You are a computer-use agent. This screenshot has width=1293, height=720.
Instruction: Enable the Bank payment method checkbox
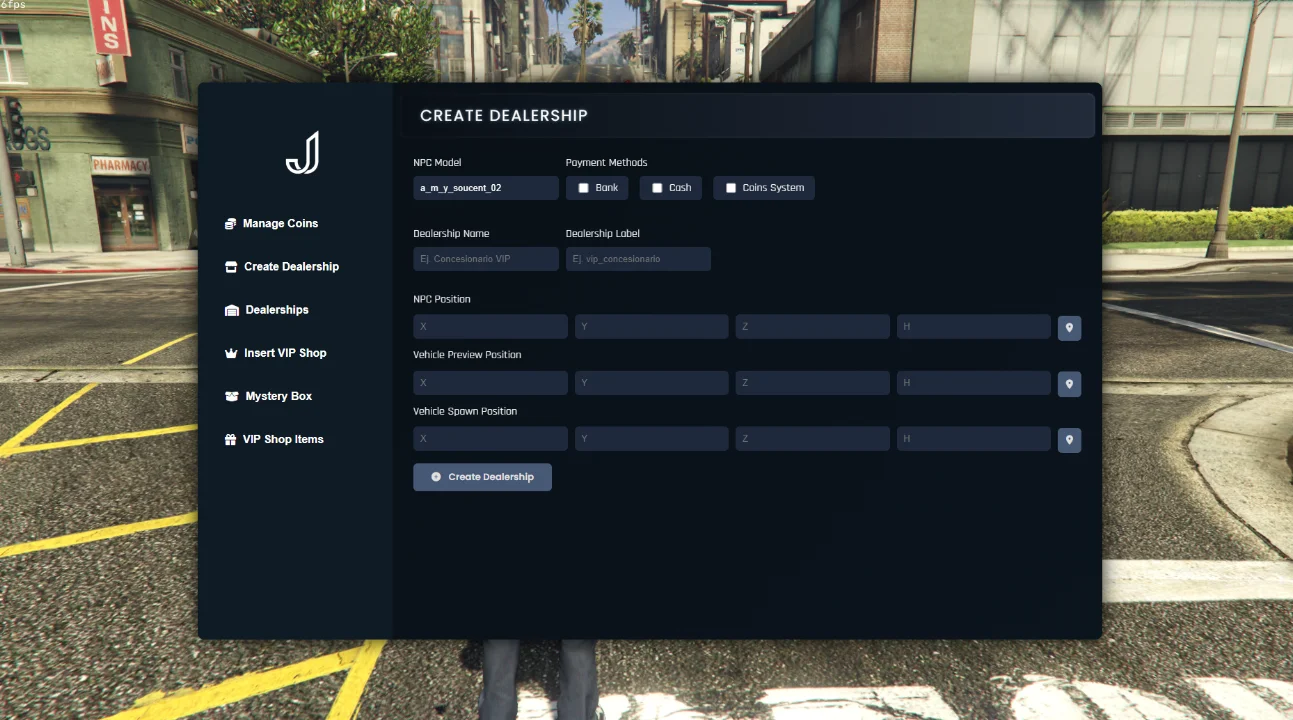click(583, 188)
